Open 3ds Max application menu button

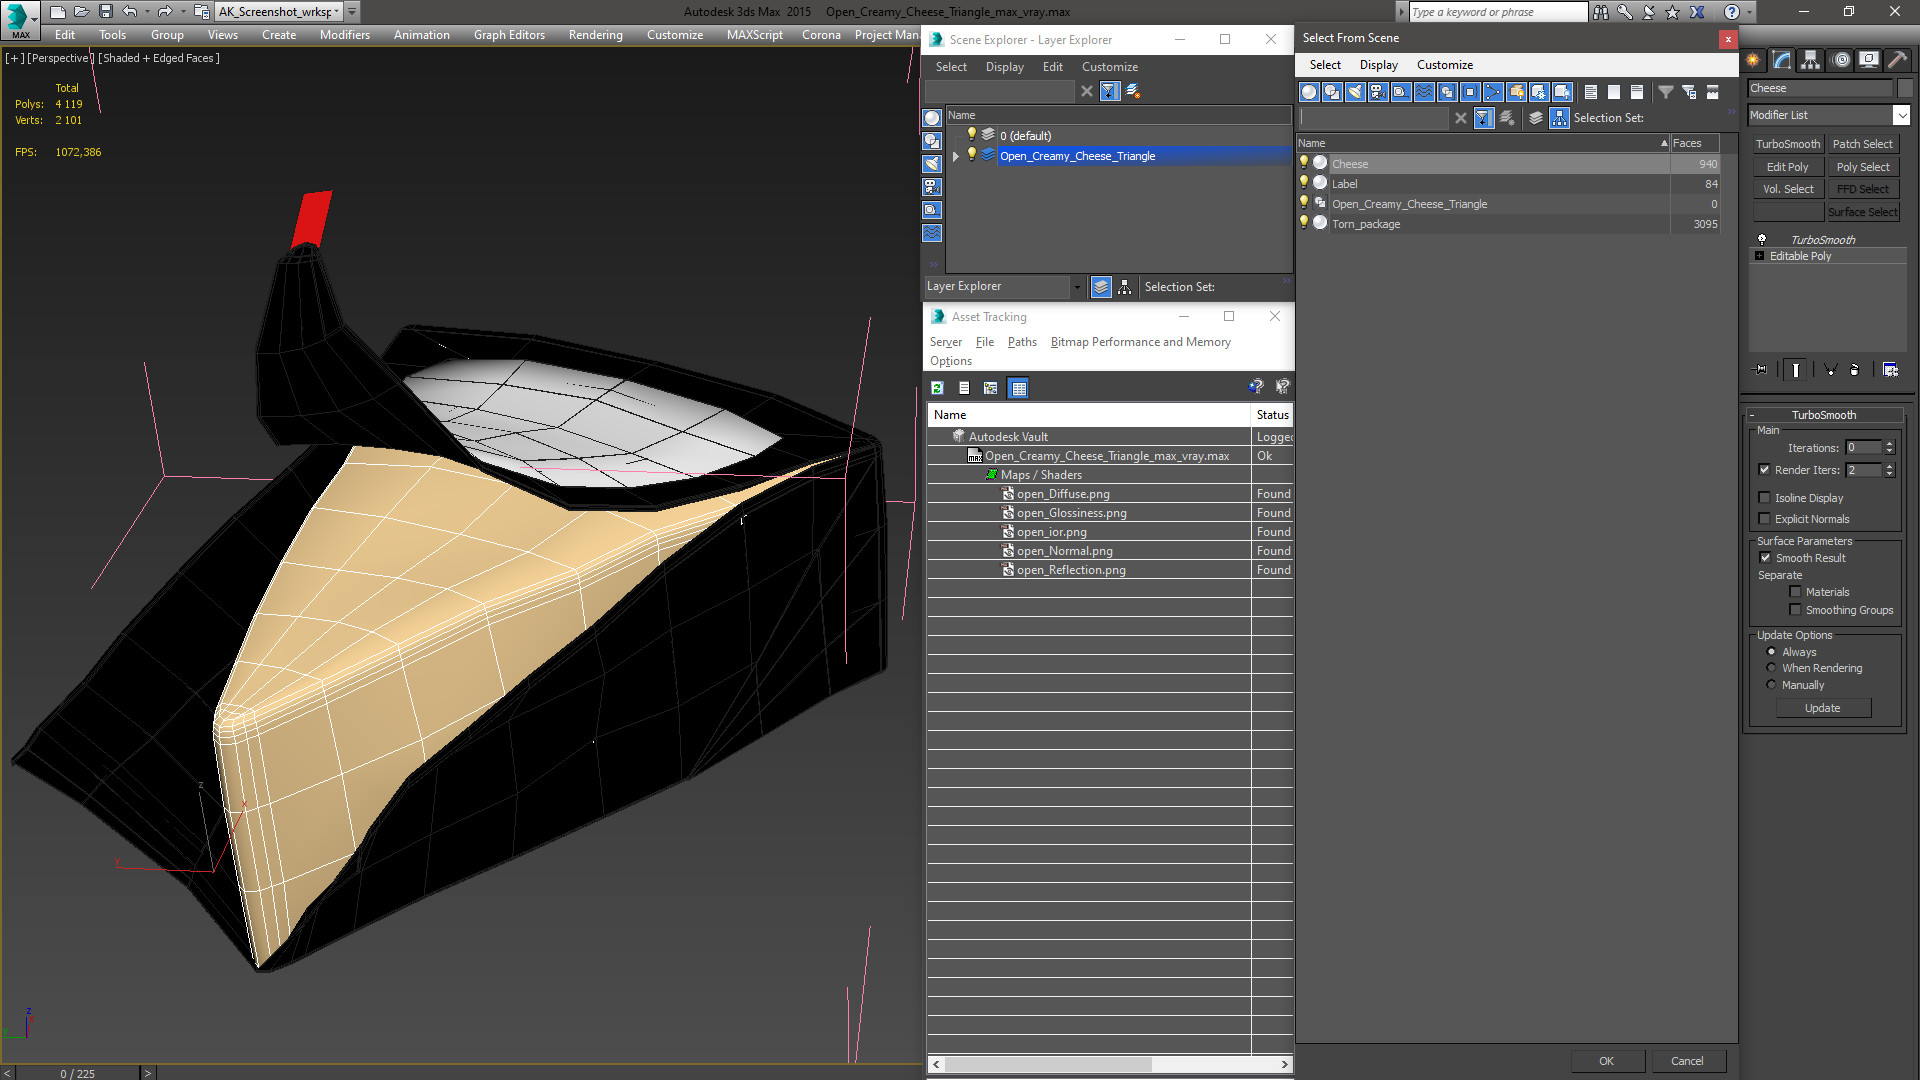coord(19,18)
